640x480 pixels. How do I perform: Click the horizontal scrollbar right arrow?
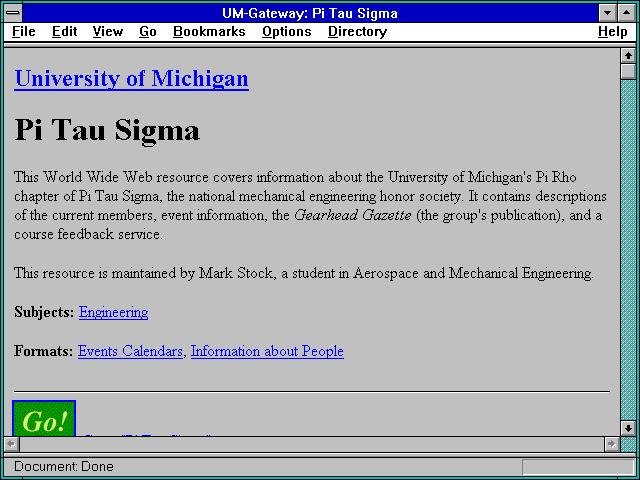(612, 444)
